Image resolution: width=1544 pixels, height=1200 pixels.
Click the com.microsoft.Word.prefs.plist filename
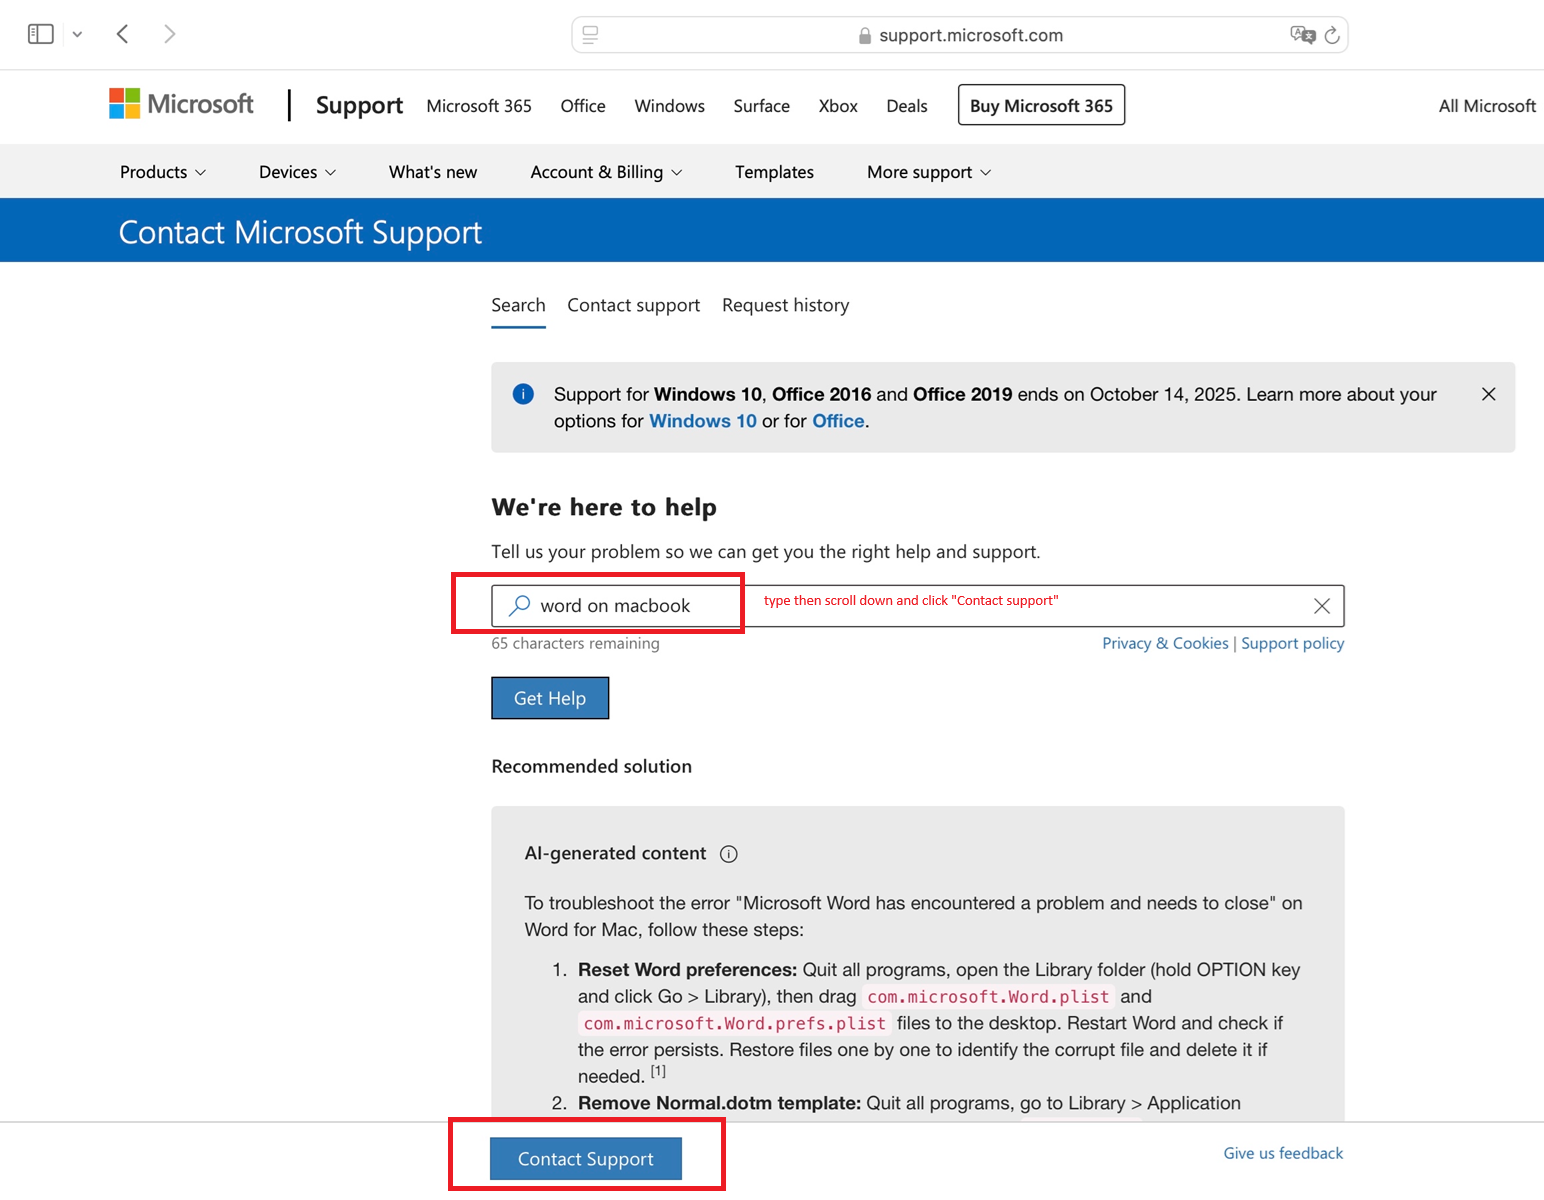coord(735,1023)
